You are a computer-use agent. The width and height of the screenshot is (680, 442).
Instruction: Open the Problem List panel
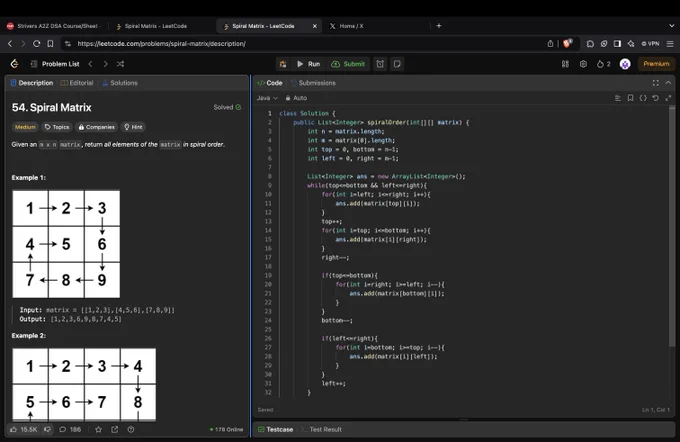pos(55,64)
